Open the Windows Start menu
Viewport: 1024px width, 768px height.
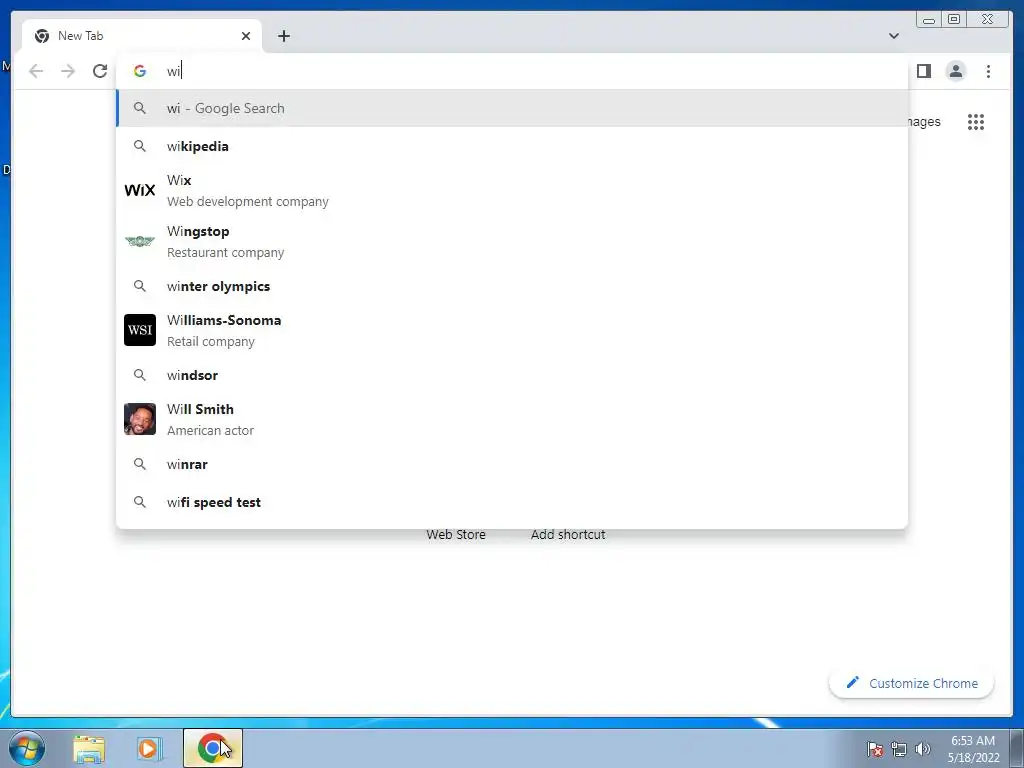coord(27,748)
